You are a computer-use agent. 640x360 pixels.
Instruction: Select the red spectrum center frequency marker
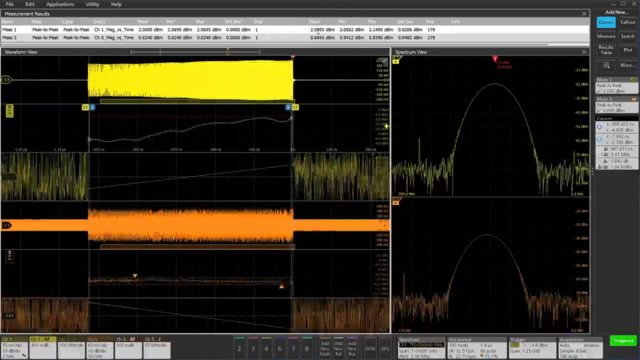coord(495,59)
